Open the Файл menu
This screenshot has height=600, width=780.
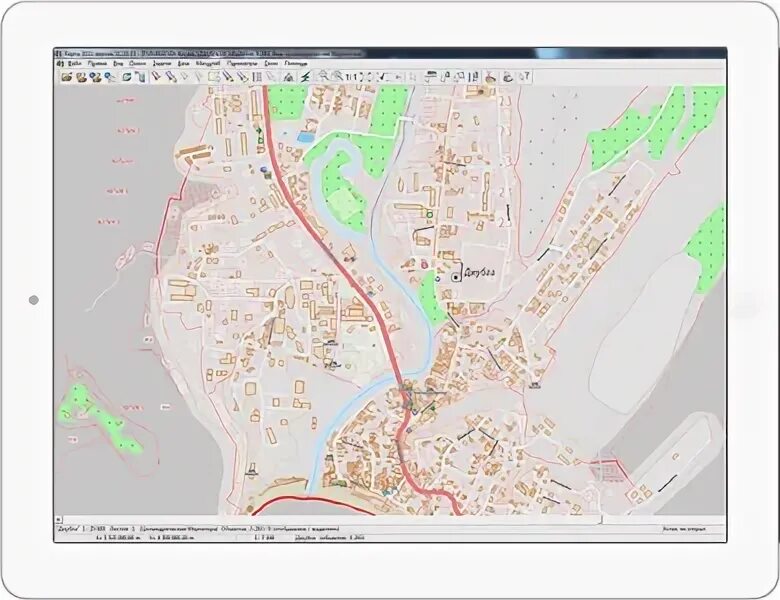[x=75, y=64]
